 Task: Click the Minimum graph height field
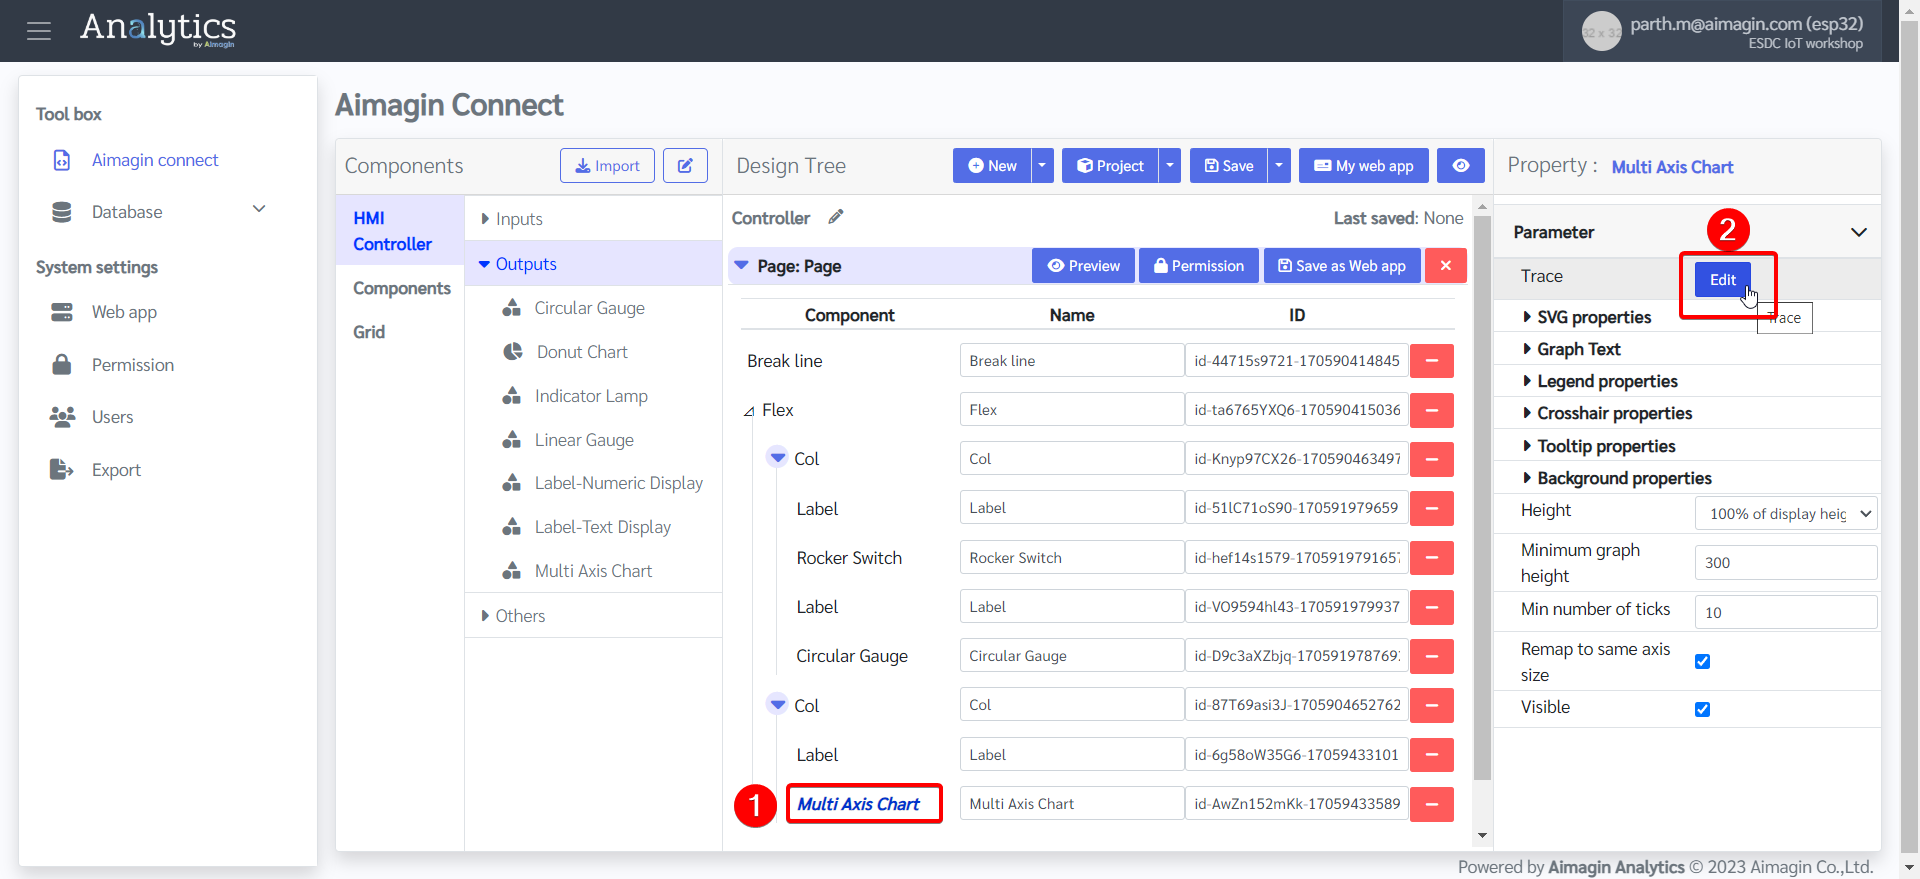1786,563
